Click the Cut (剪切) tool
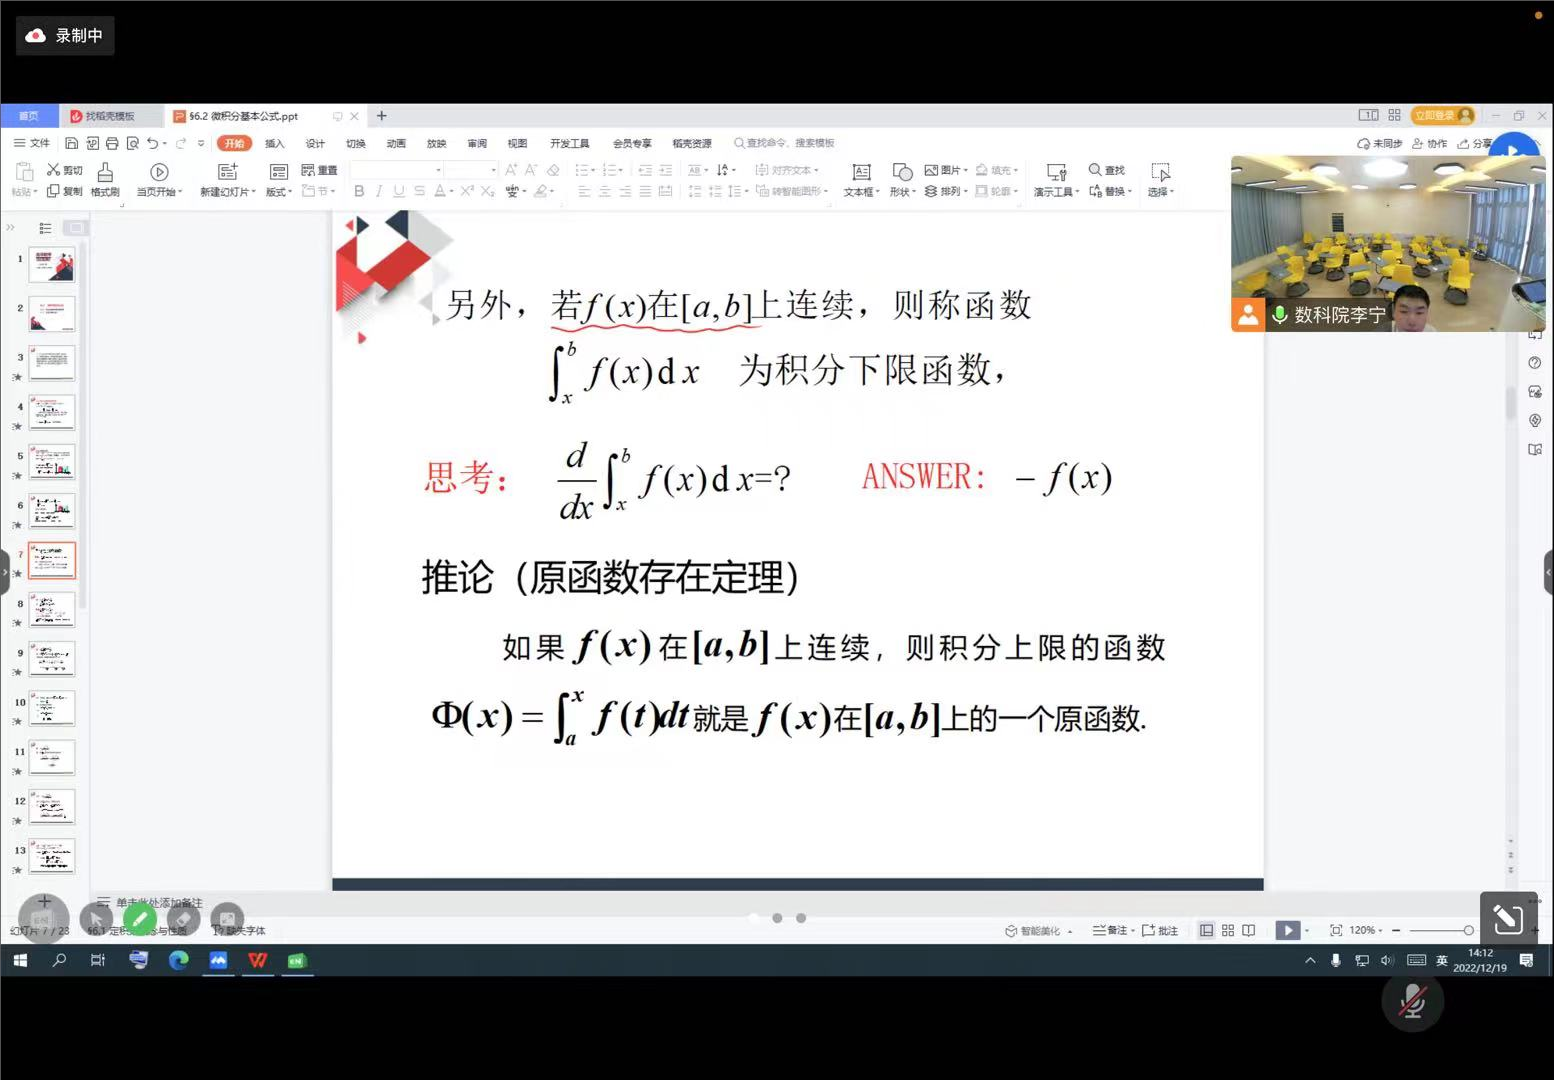This screenshot has height=1080, width=1554. [x=65, y=170]
